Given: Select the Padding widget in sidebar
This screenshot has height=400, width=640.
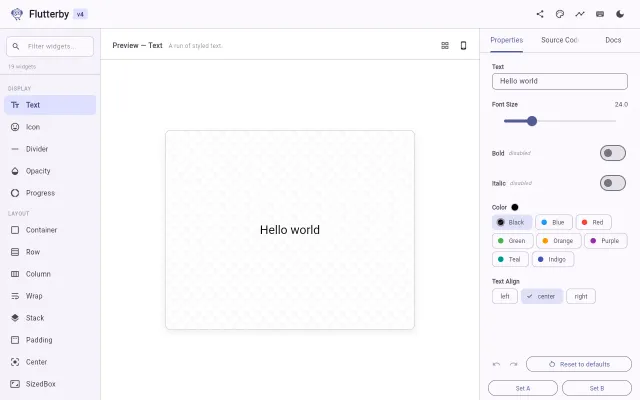Looking at the screenshot, I should [50, 340].
